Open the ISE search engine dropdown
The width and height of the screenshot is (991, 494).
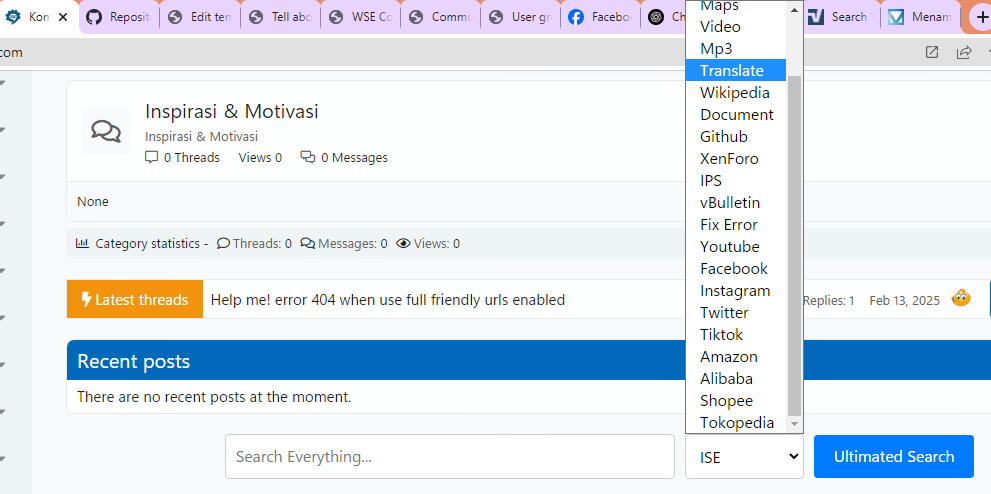point(745,456)
